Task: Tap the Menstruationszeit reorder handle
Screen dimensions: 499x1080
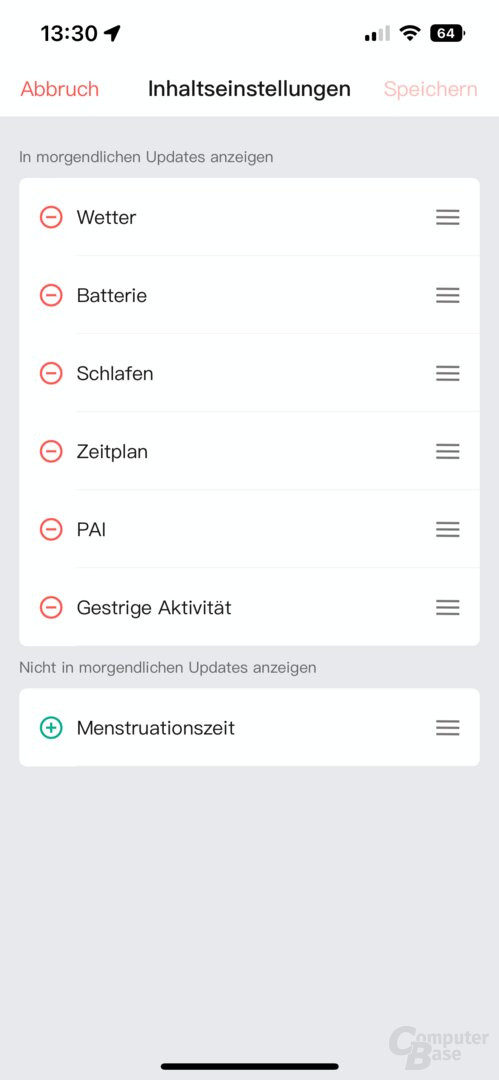Action: pyautogui.click(x=447, y=728)
